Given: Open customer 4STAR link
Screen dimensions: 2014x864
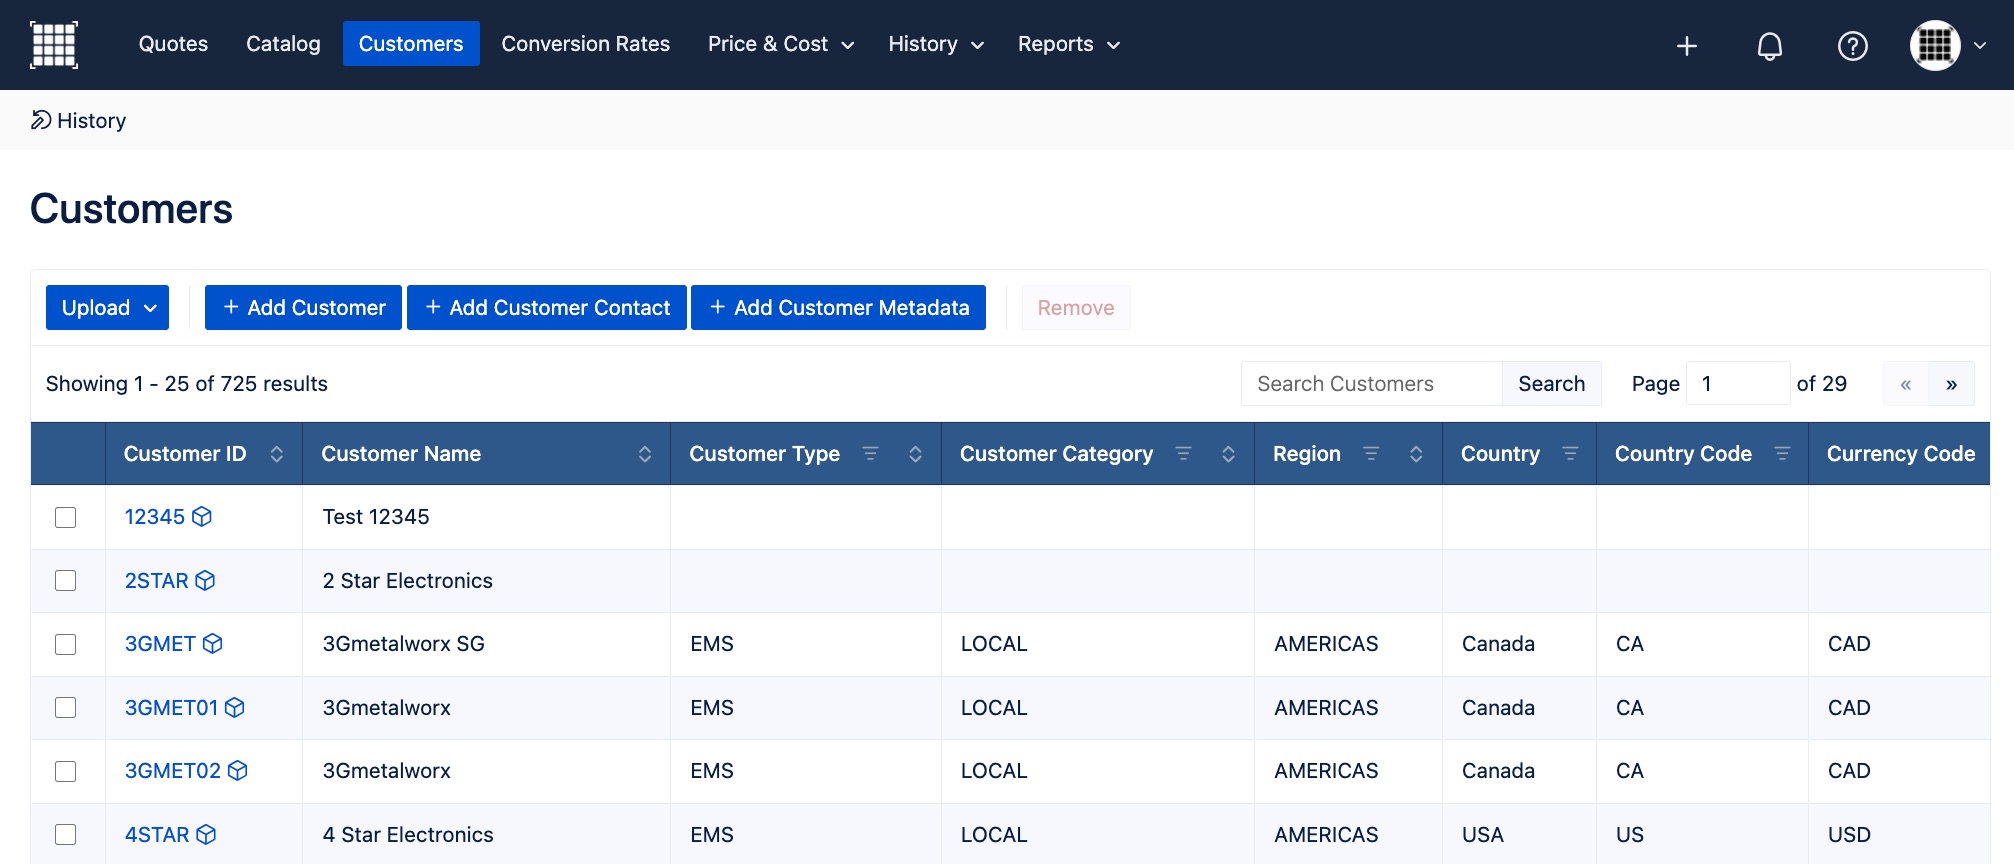Looking at the screenshot, I should click(157, 835).
